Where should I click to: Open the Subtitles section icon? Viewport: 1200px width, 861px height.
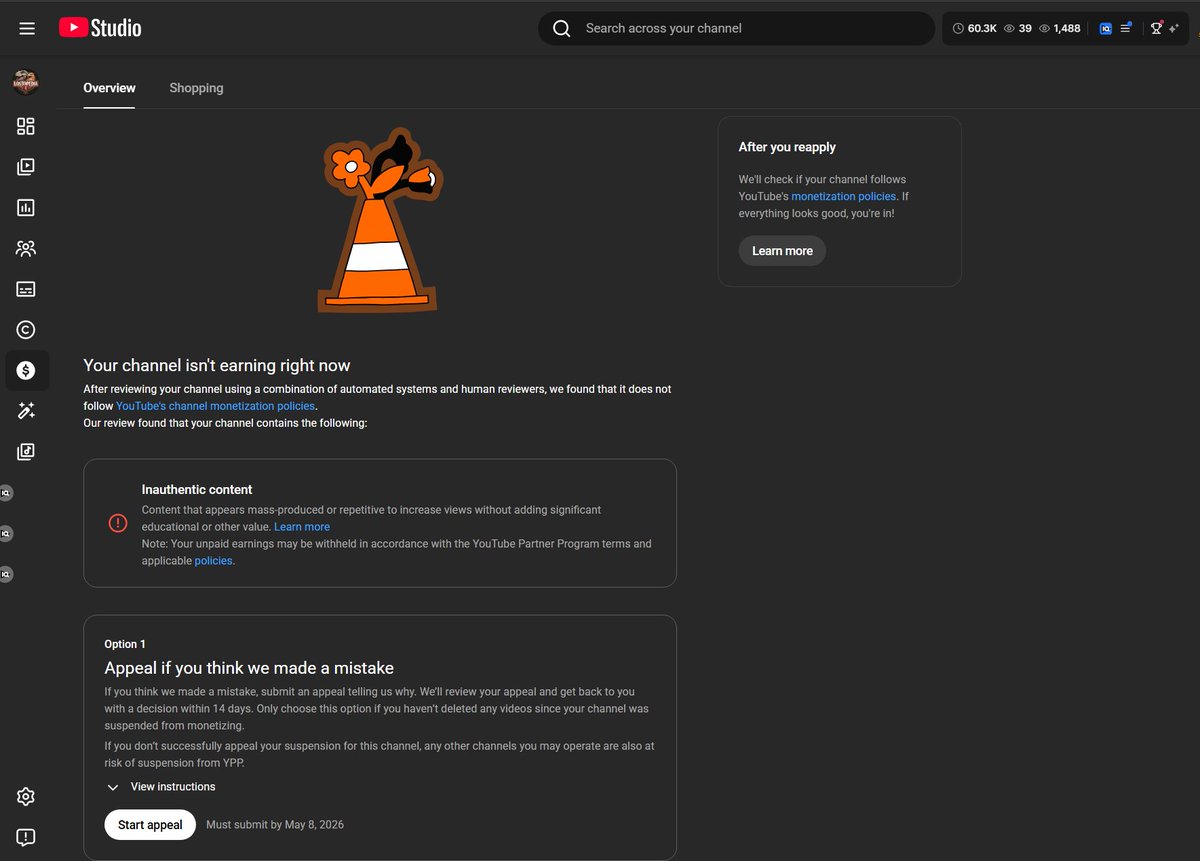(x=26, y=289)
